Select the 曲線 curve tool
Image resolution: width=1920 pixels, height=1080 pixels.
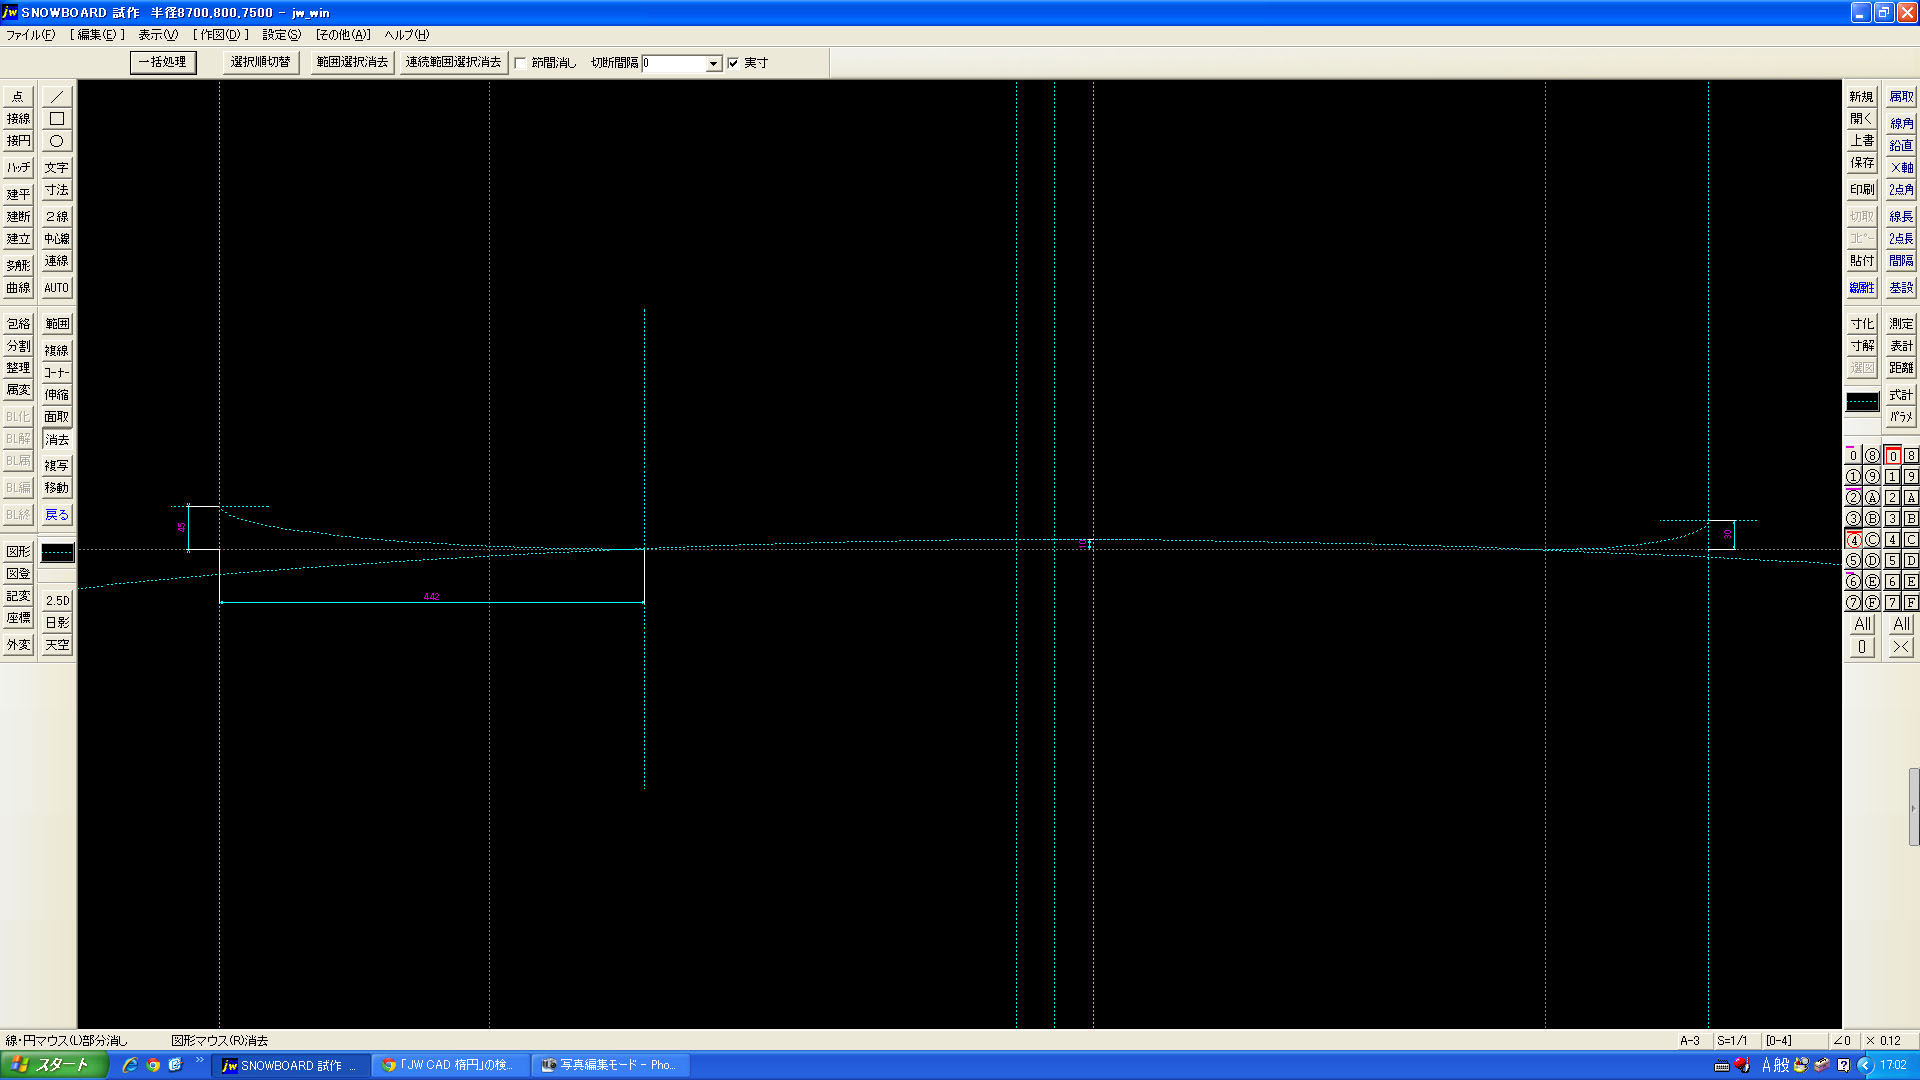(18, 288)
